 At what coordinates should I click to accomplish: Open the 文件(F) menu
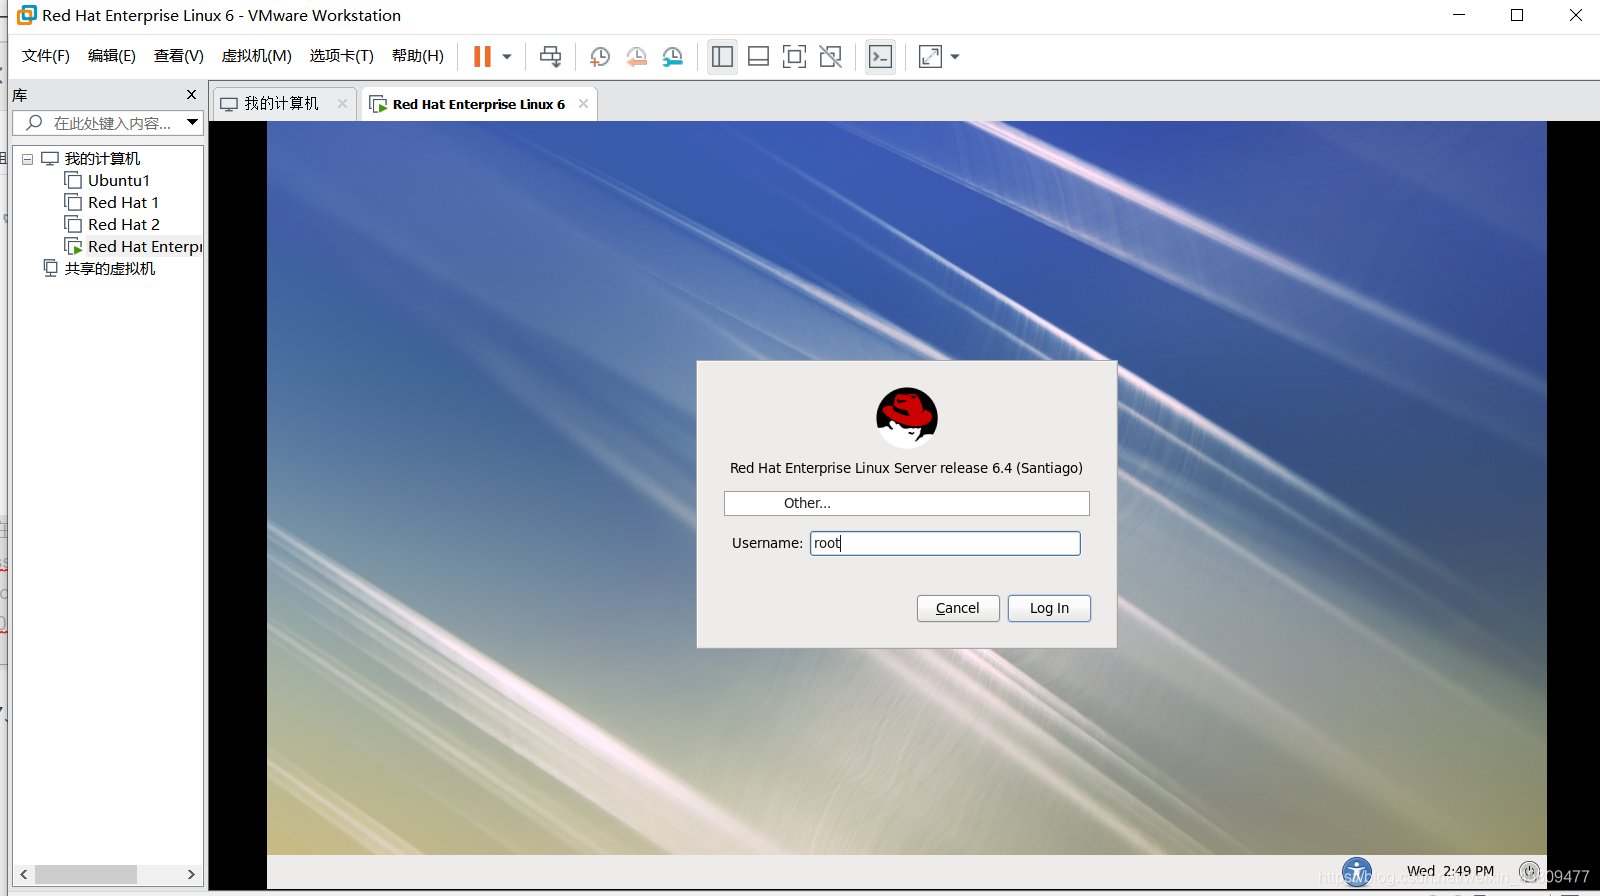pos(46,56)
